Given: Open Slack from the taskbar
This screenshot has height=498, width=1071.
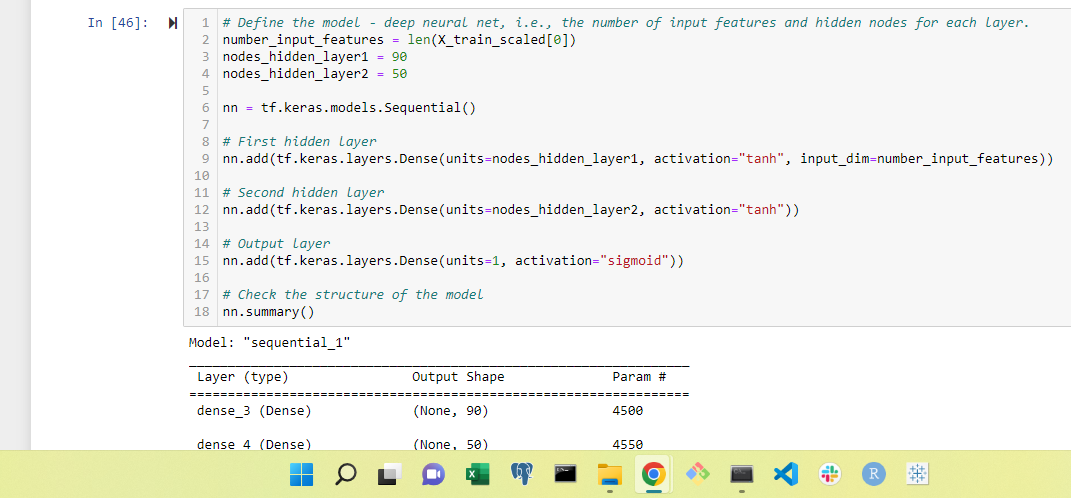Looking at the screenshot, I should point(829,473).
